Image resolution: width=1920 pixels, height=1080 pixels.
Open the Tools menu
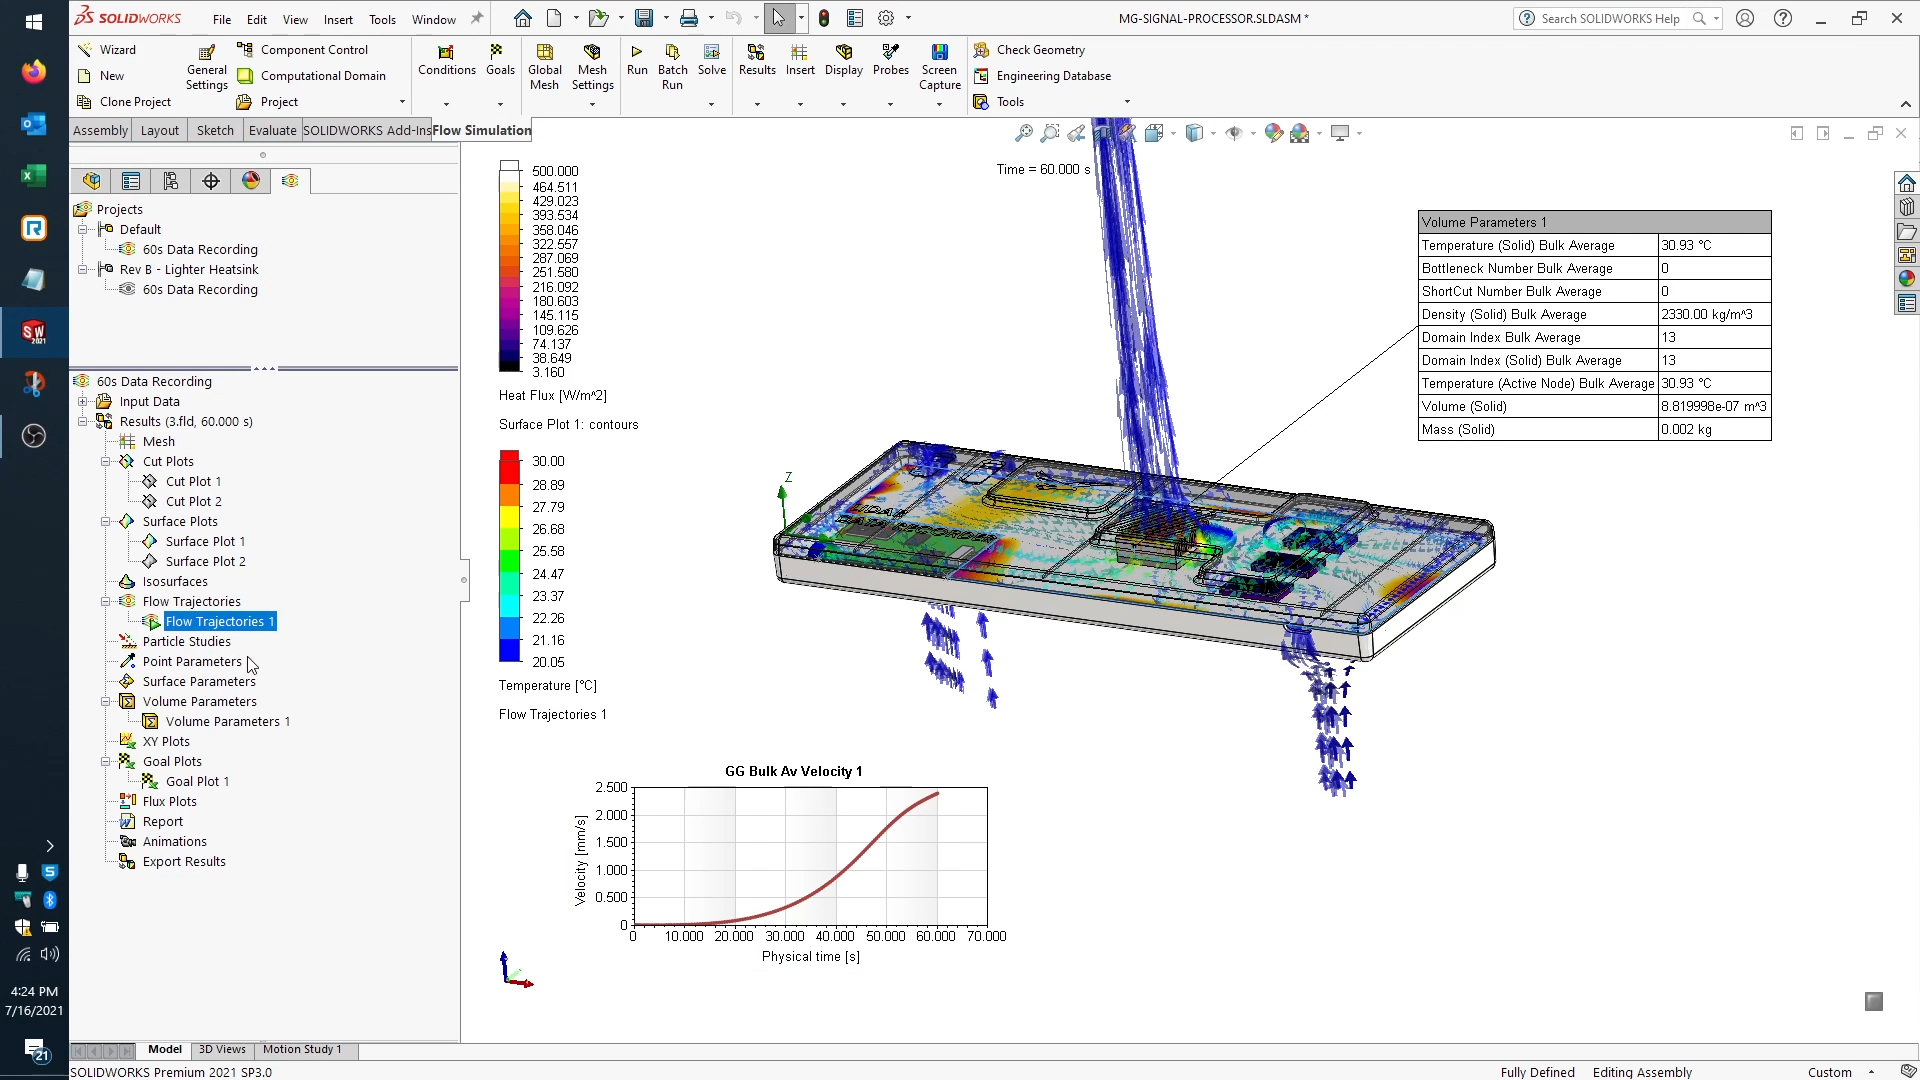pyautogui.click(x=382, y=19)
